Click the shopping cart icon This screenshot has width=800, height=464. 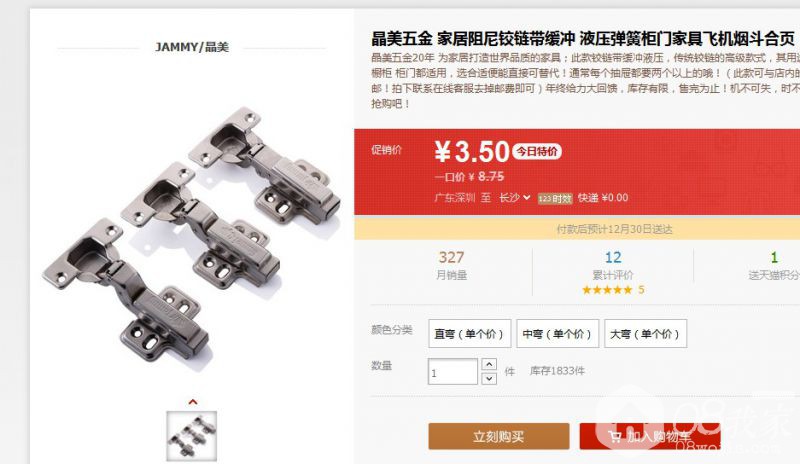coord(615,437)
